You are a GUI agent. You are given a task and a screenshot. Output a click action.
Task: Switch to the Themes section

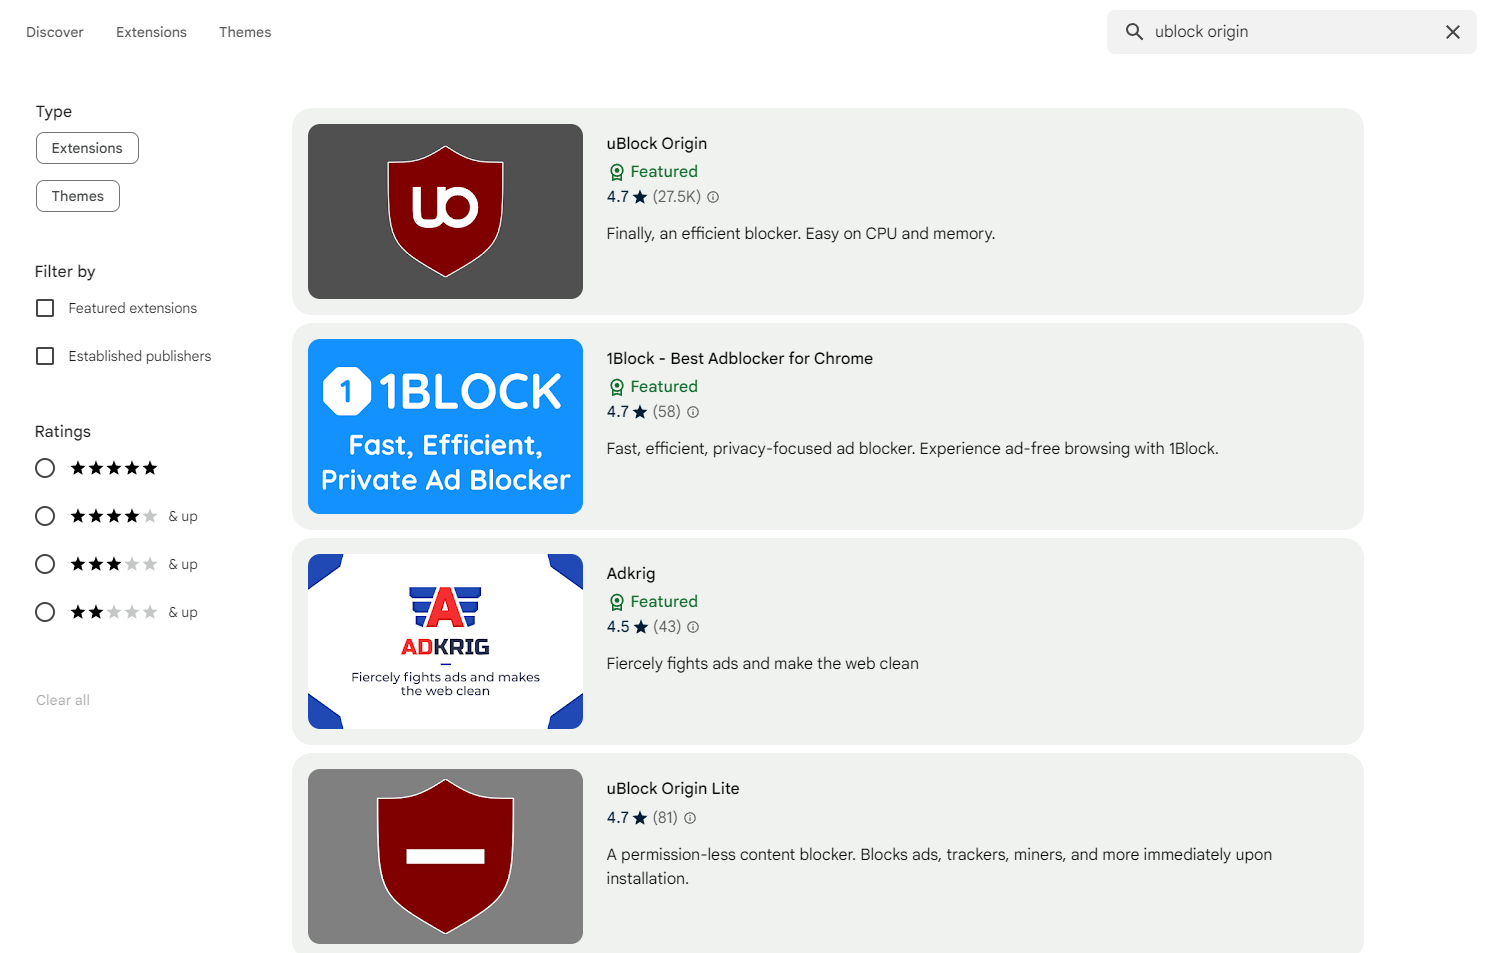pos(244,31)
